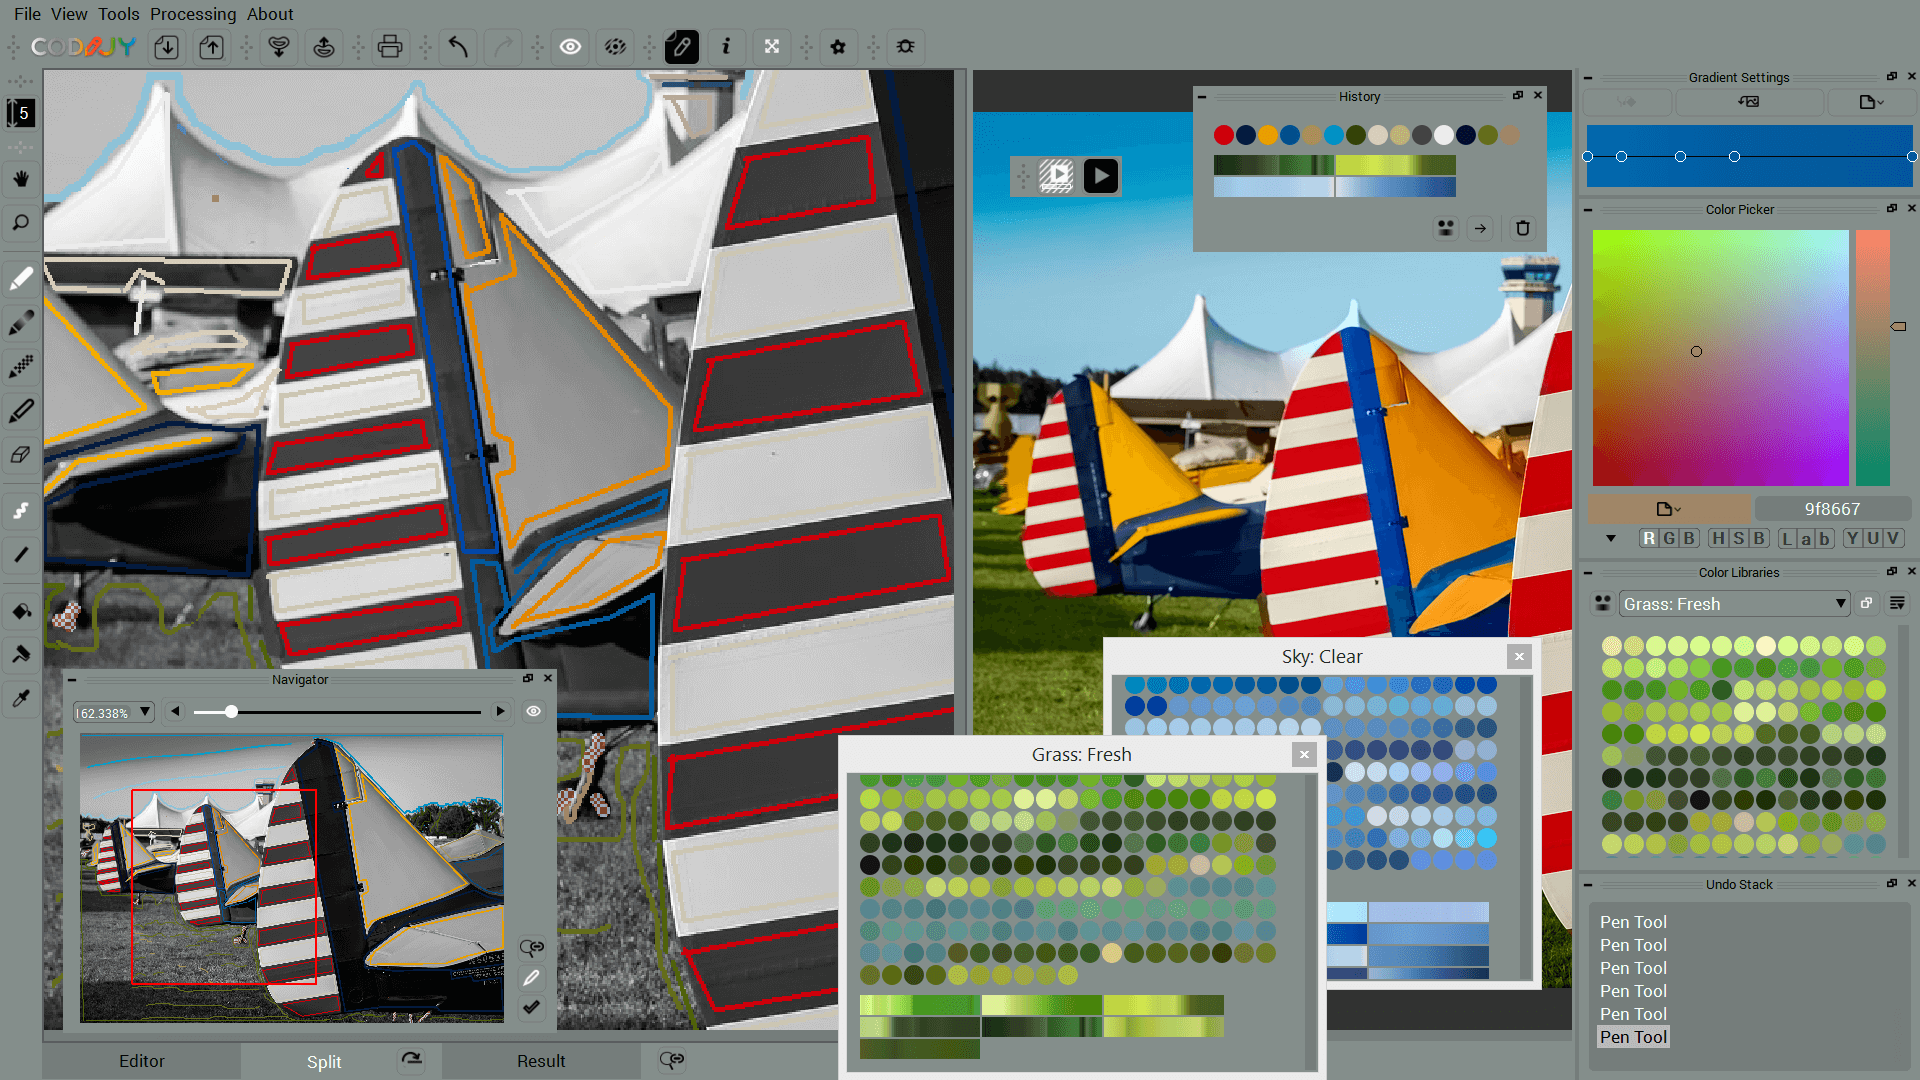Click the hex color field 9f8667
Screen dimensions: 1920x1080
pos(1832,509)
